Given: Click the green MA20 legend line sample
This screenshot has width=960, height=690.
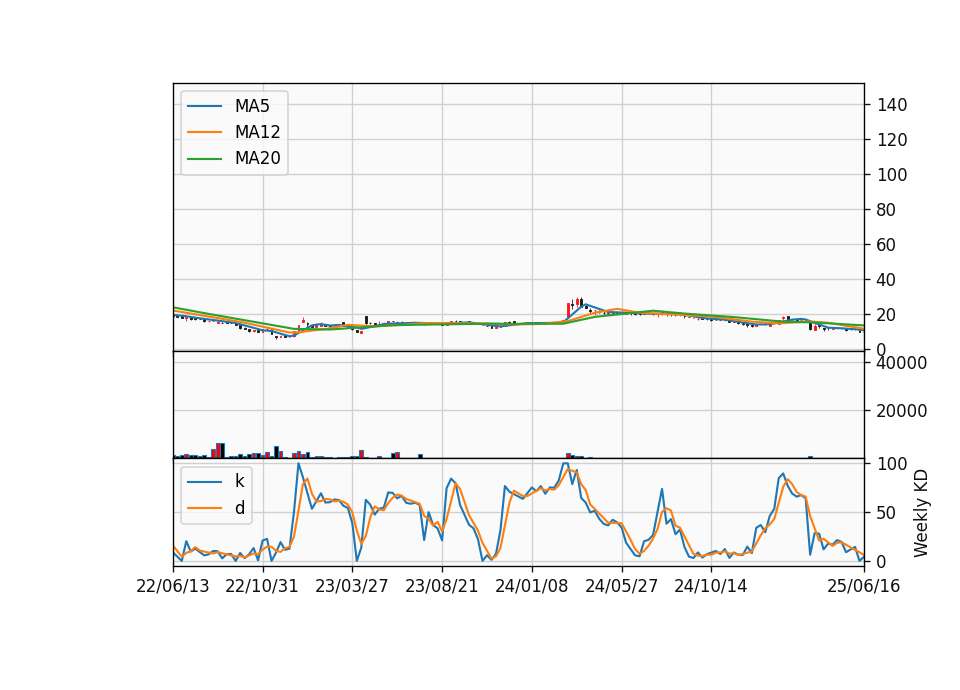Looking at the screenshot, I should tap(204, 158).
